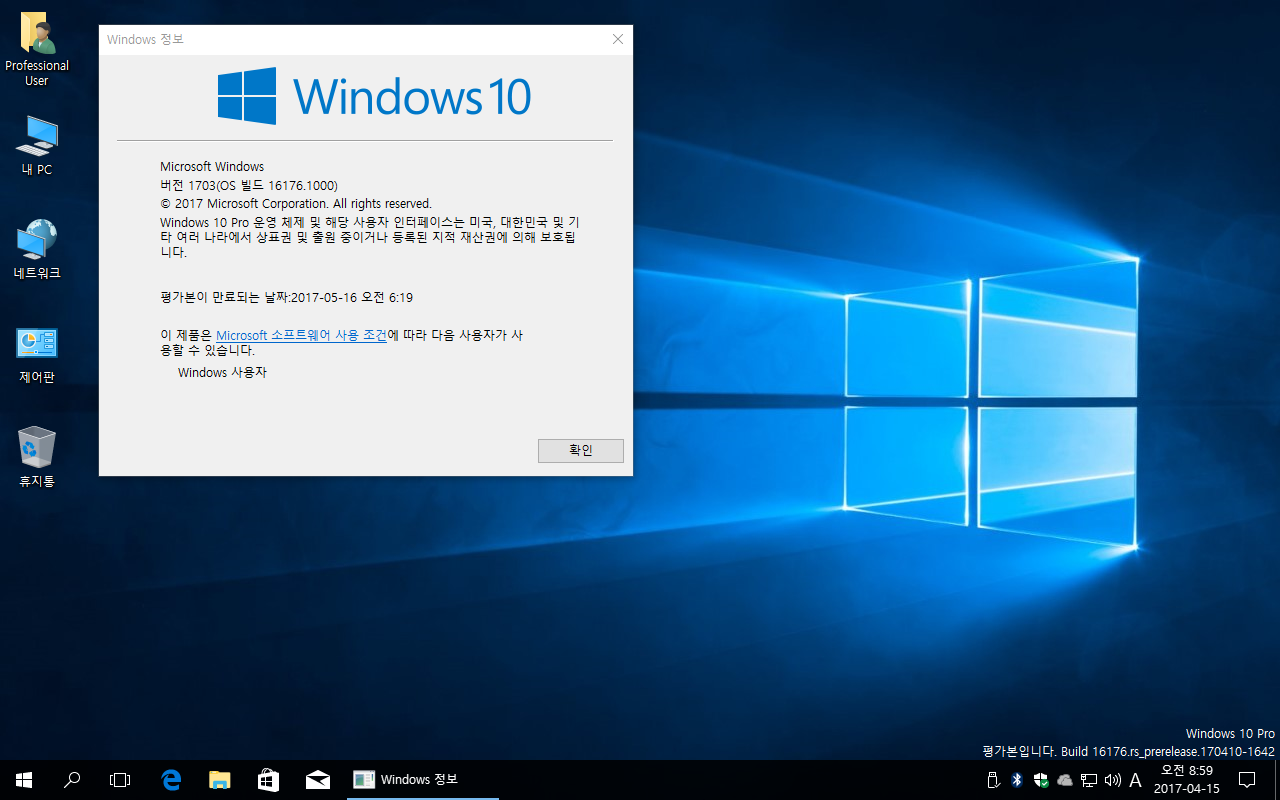
Task: Click the 2017 Microsoft Corporation copyright line
Action: (296, 204)
